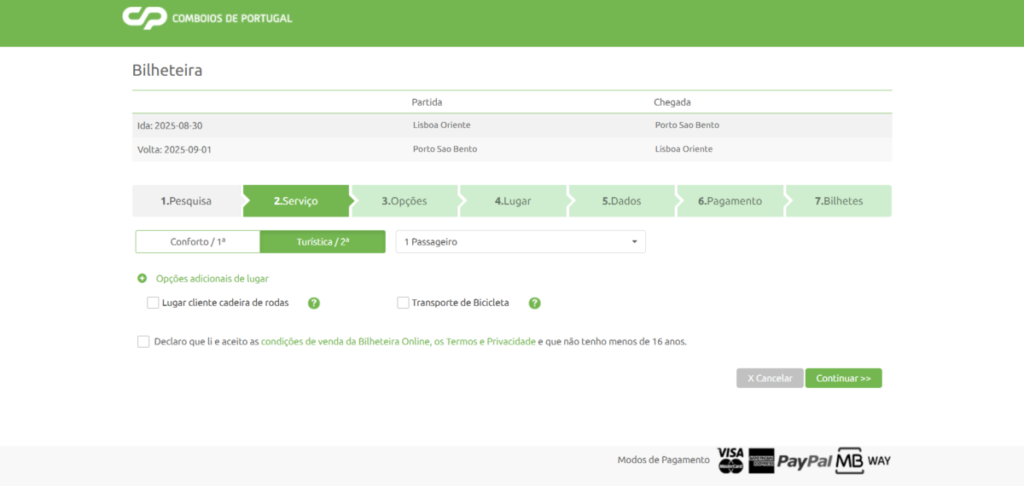Click Volta: 2025-09-01 date text
Image resolution: width=1024 pixels, height=486 pixels.
(x=174, y=150)
